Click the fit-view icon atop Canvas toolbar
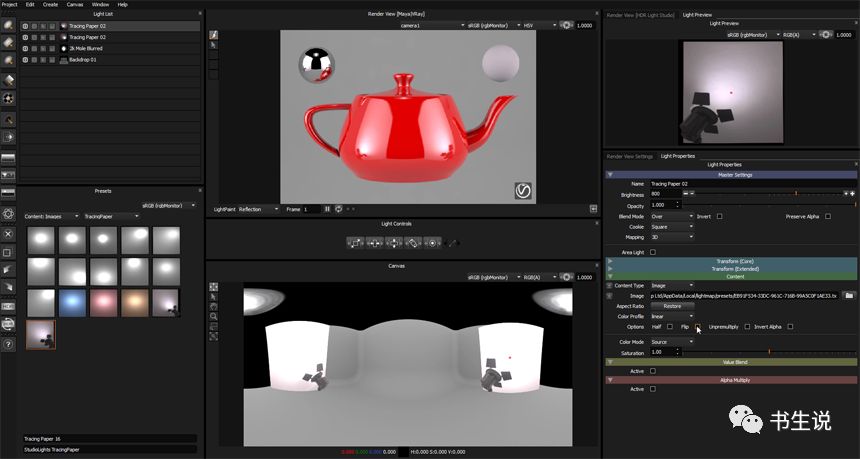This screenshot has height=459, width=860. click(x=213, y=287)
